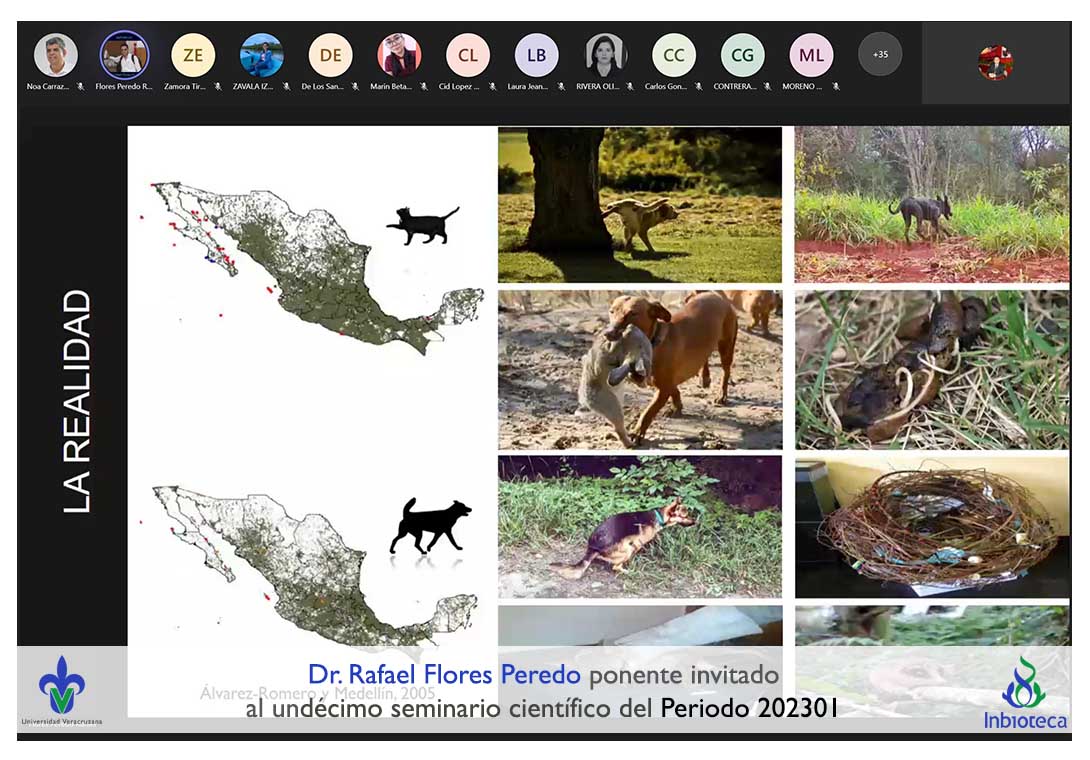Select the CG CONTRERA avatar
Viewport: 1090px width, 760px height.
(742, 56)
